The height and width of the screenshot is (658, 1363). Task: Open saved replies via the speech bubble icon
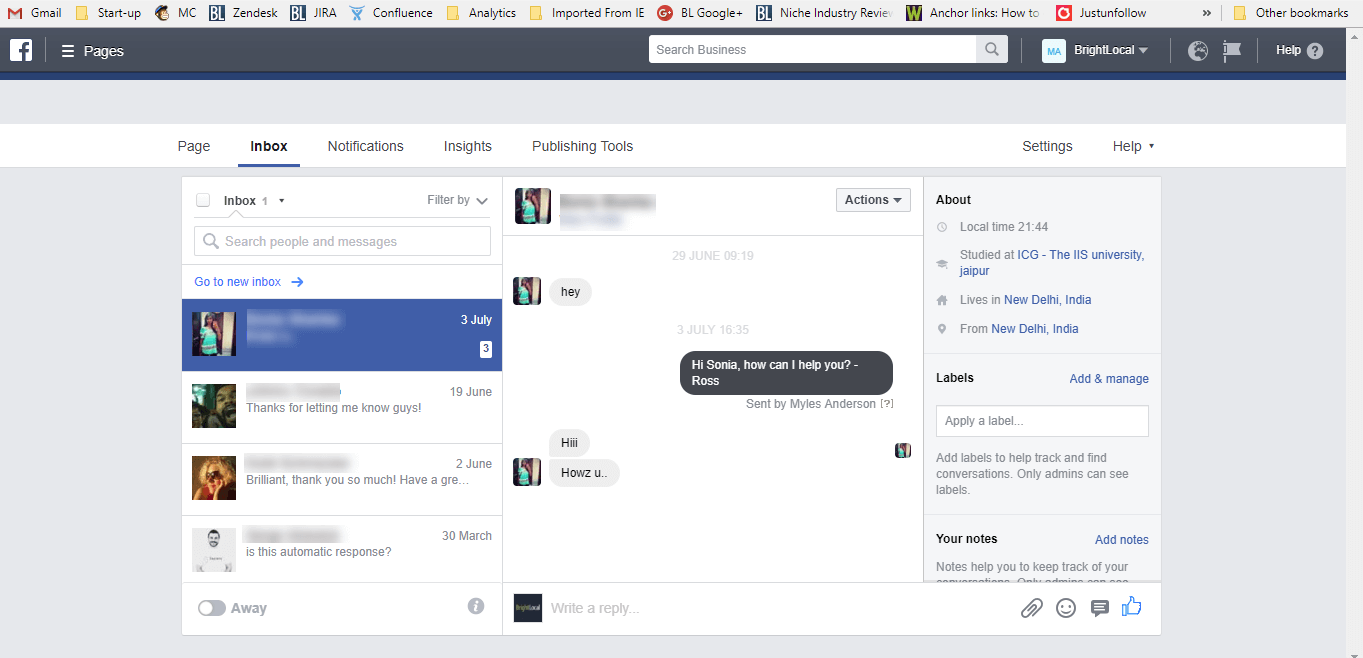[x=1100, y=607]
